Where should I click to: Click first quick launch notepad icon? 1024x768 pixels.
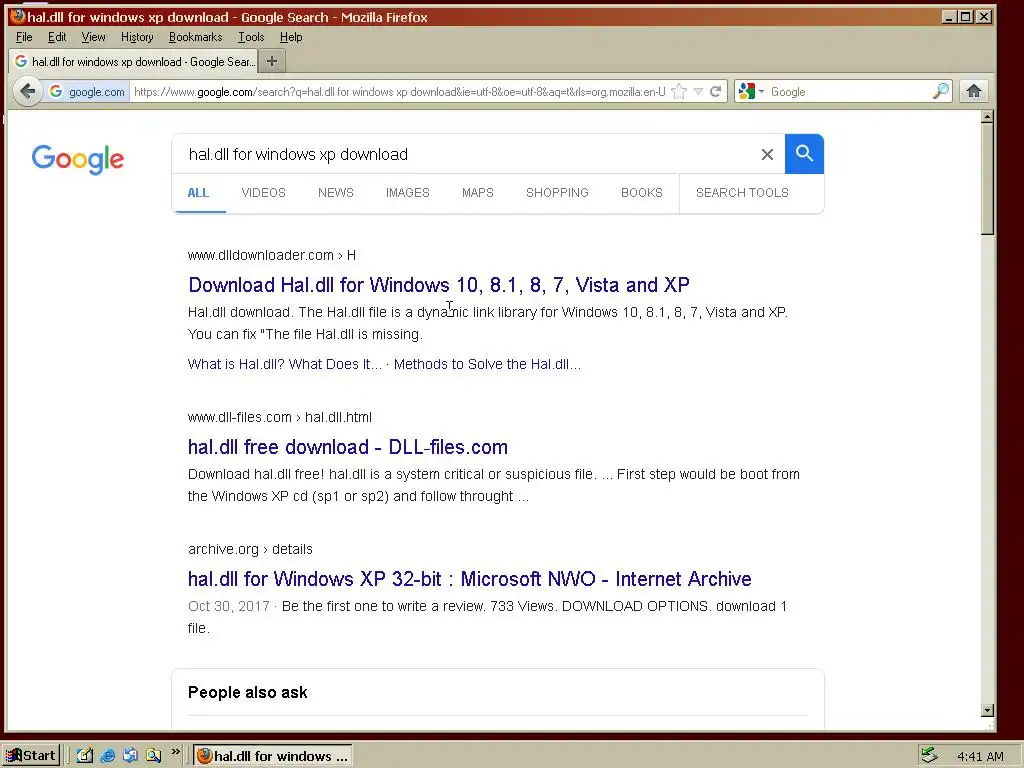[x=85, y=756]
